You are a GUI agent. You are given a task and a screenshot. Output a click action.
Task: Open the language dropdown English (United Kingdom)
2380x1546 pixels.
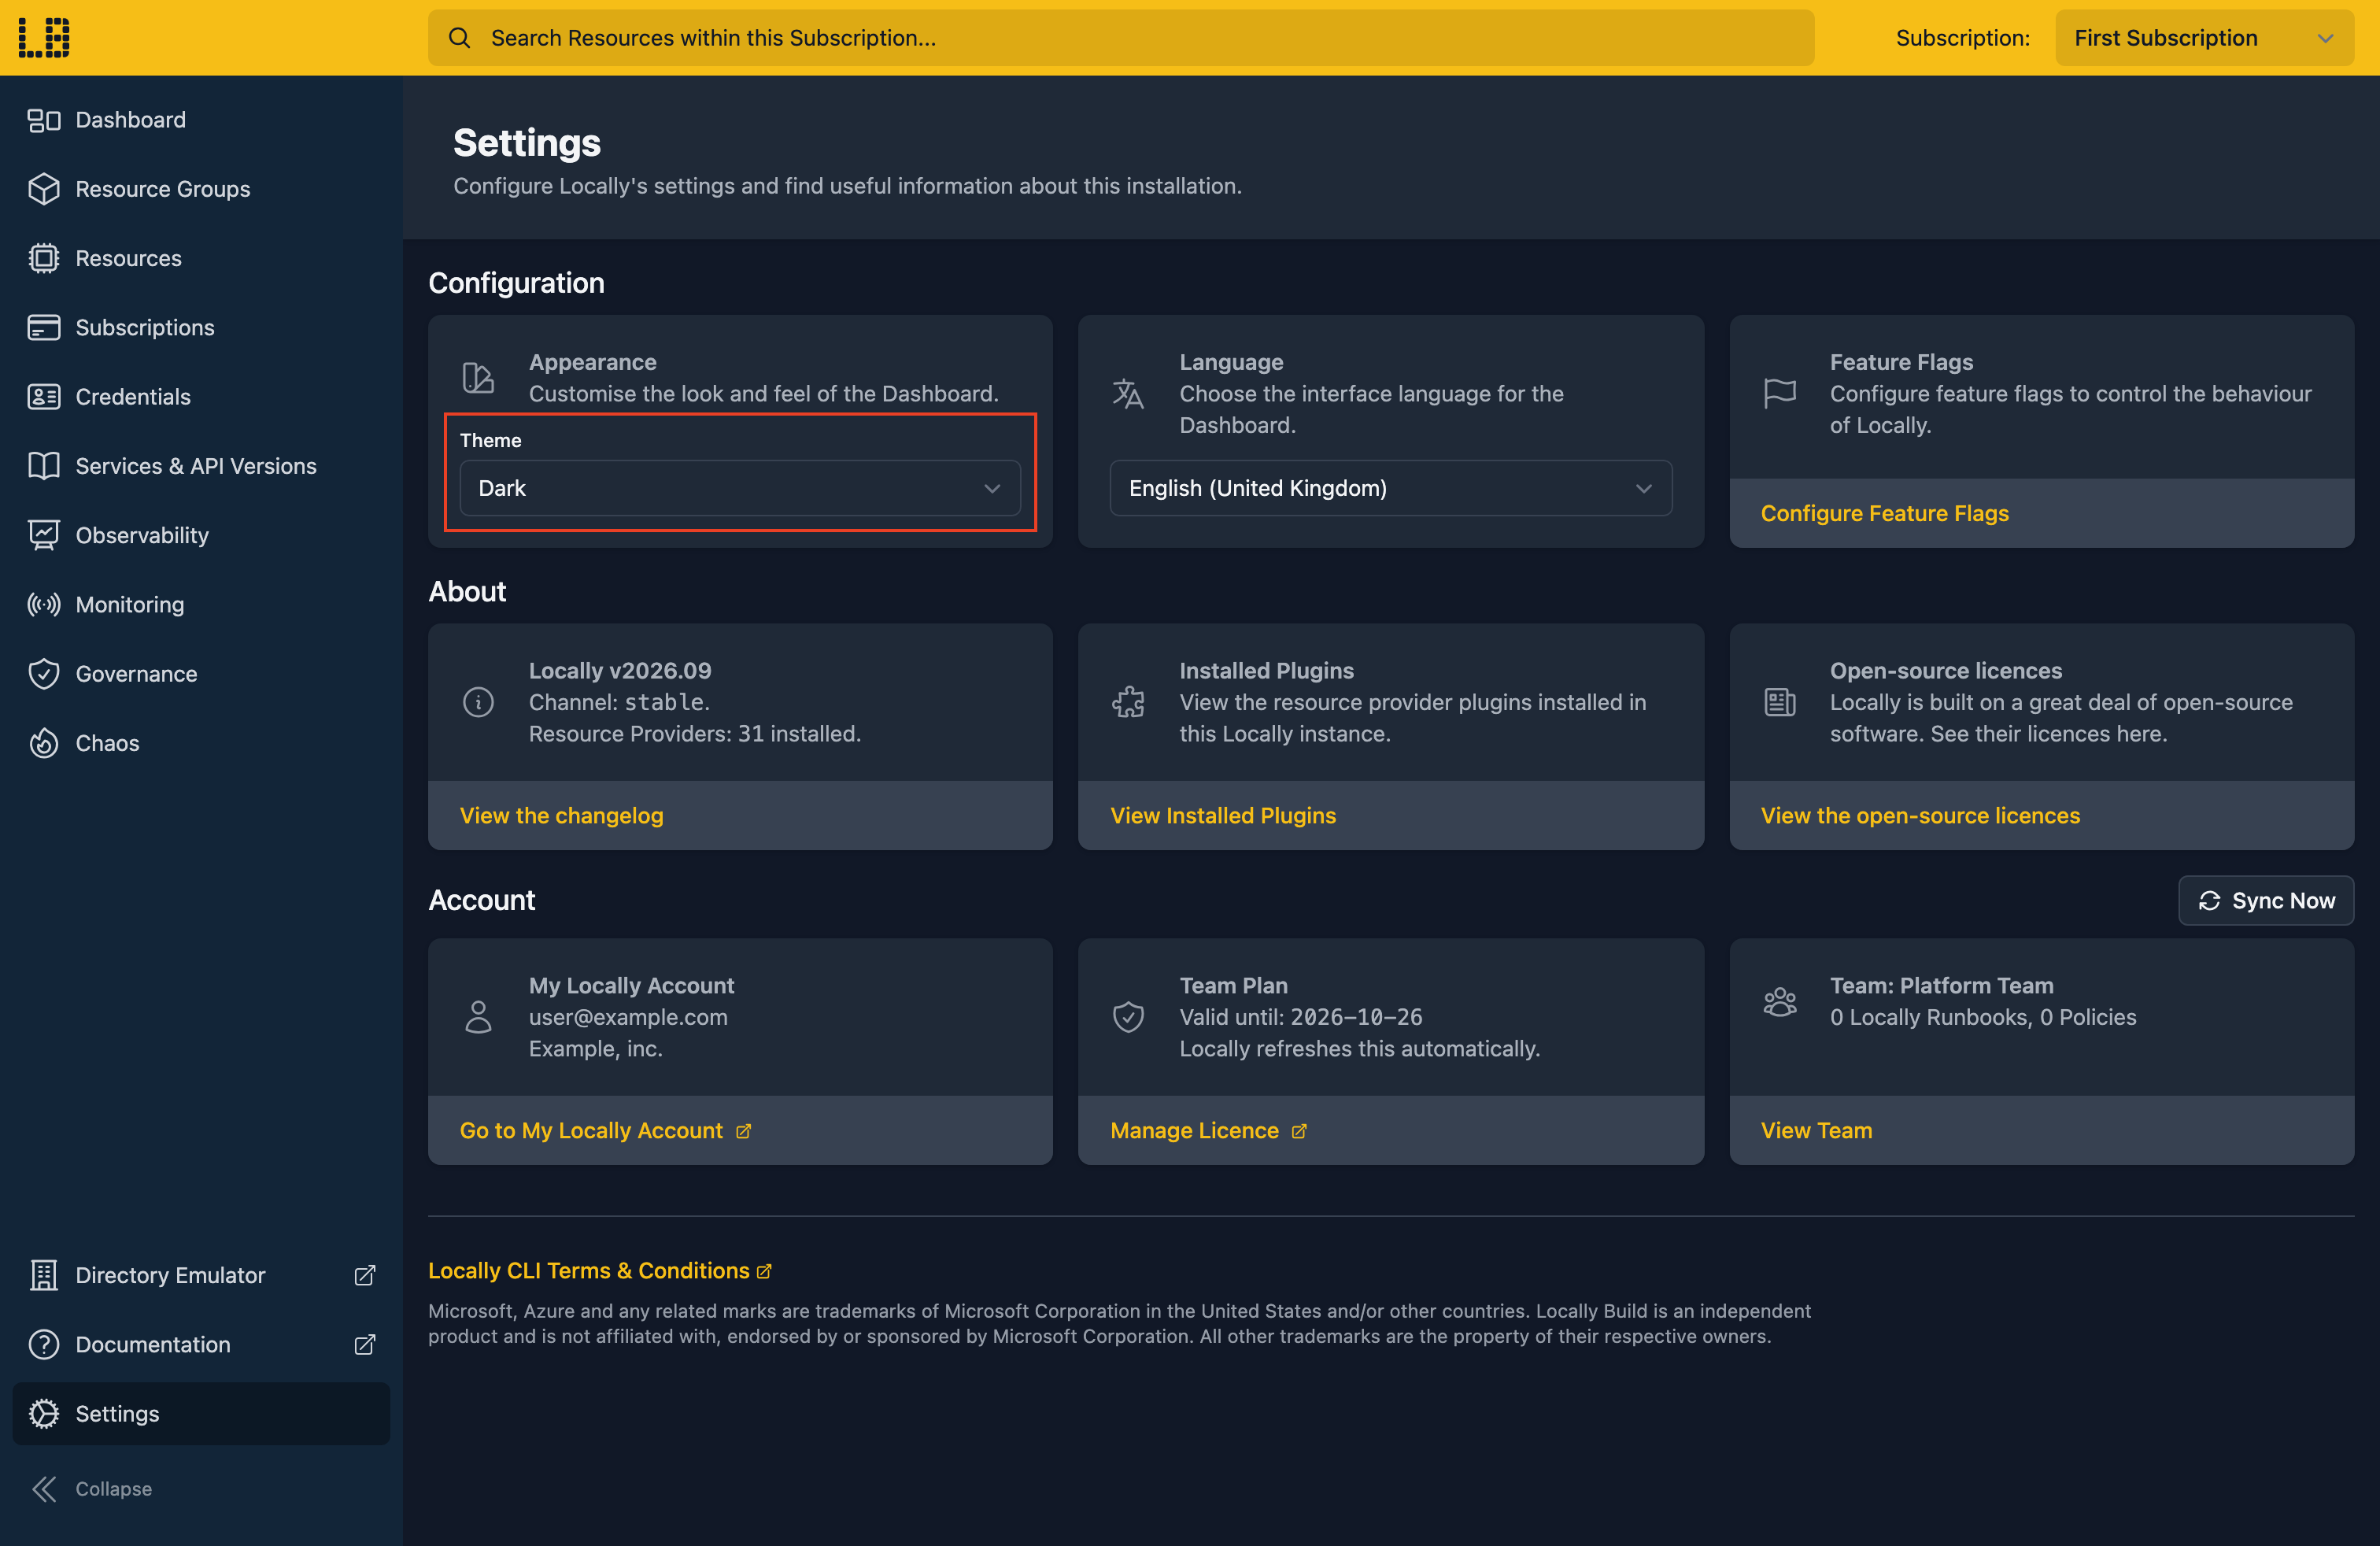(x=1390, y=488)
